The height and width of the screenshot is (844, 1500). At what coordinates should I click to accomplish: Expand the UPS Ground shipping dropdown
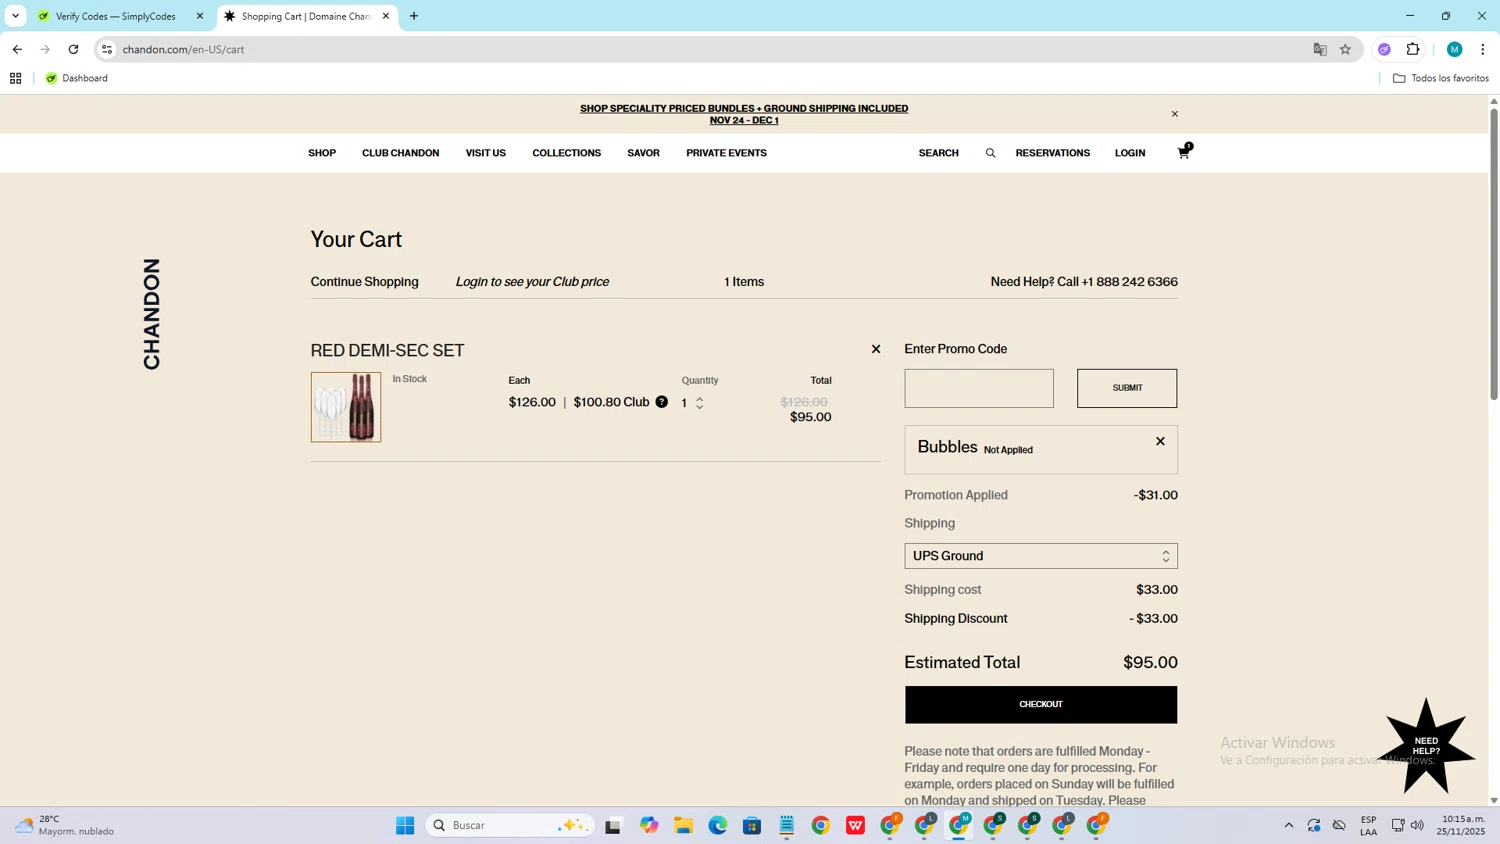tap(1041, 556)
